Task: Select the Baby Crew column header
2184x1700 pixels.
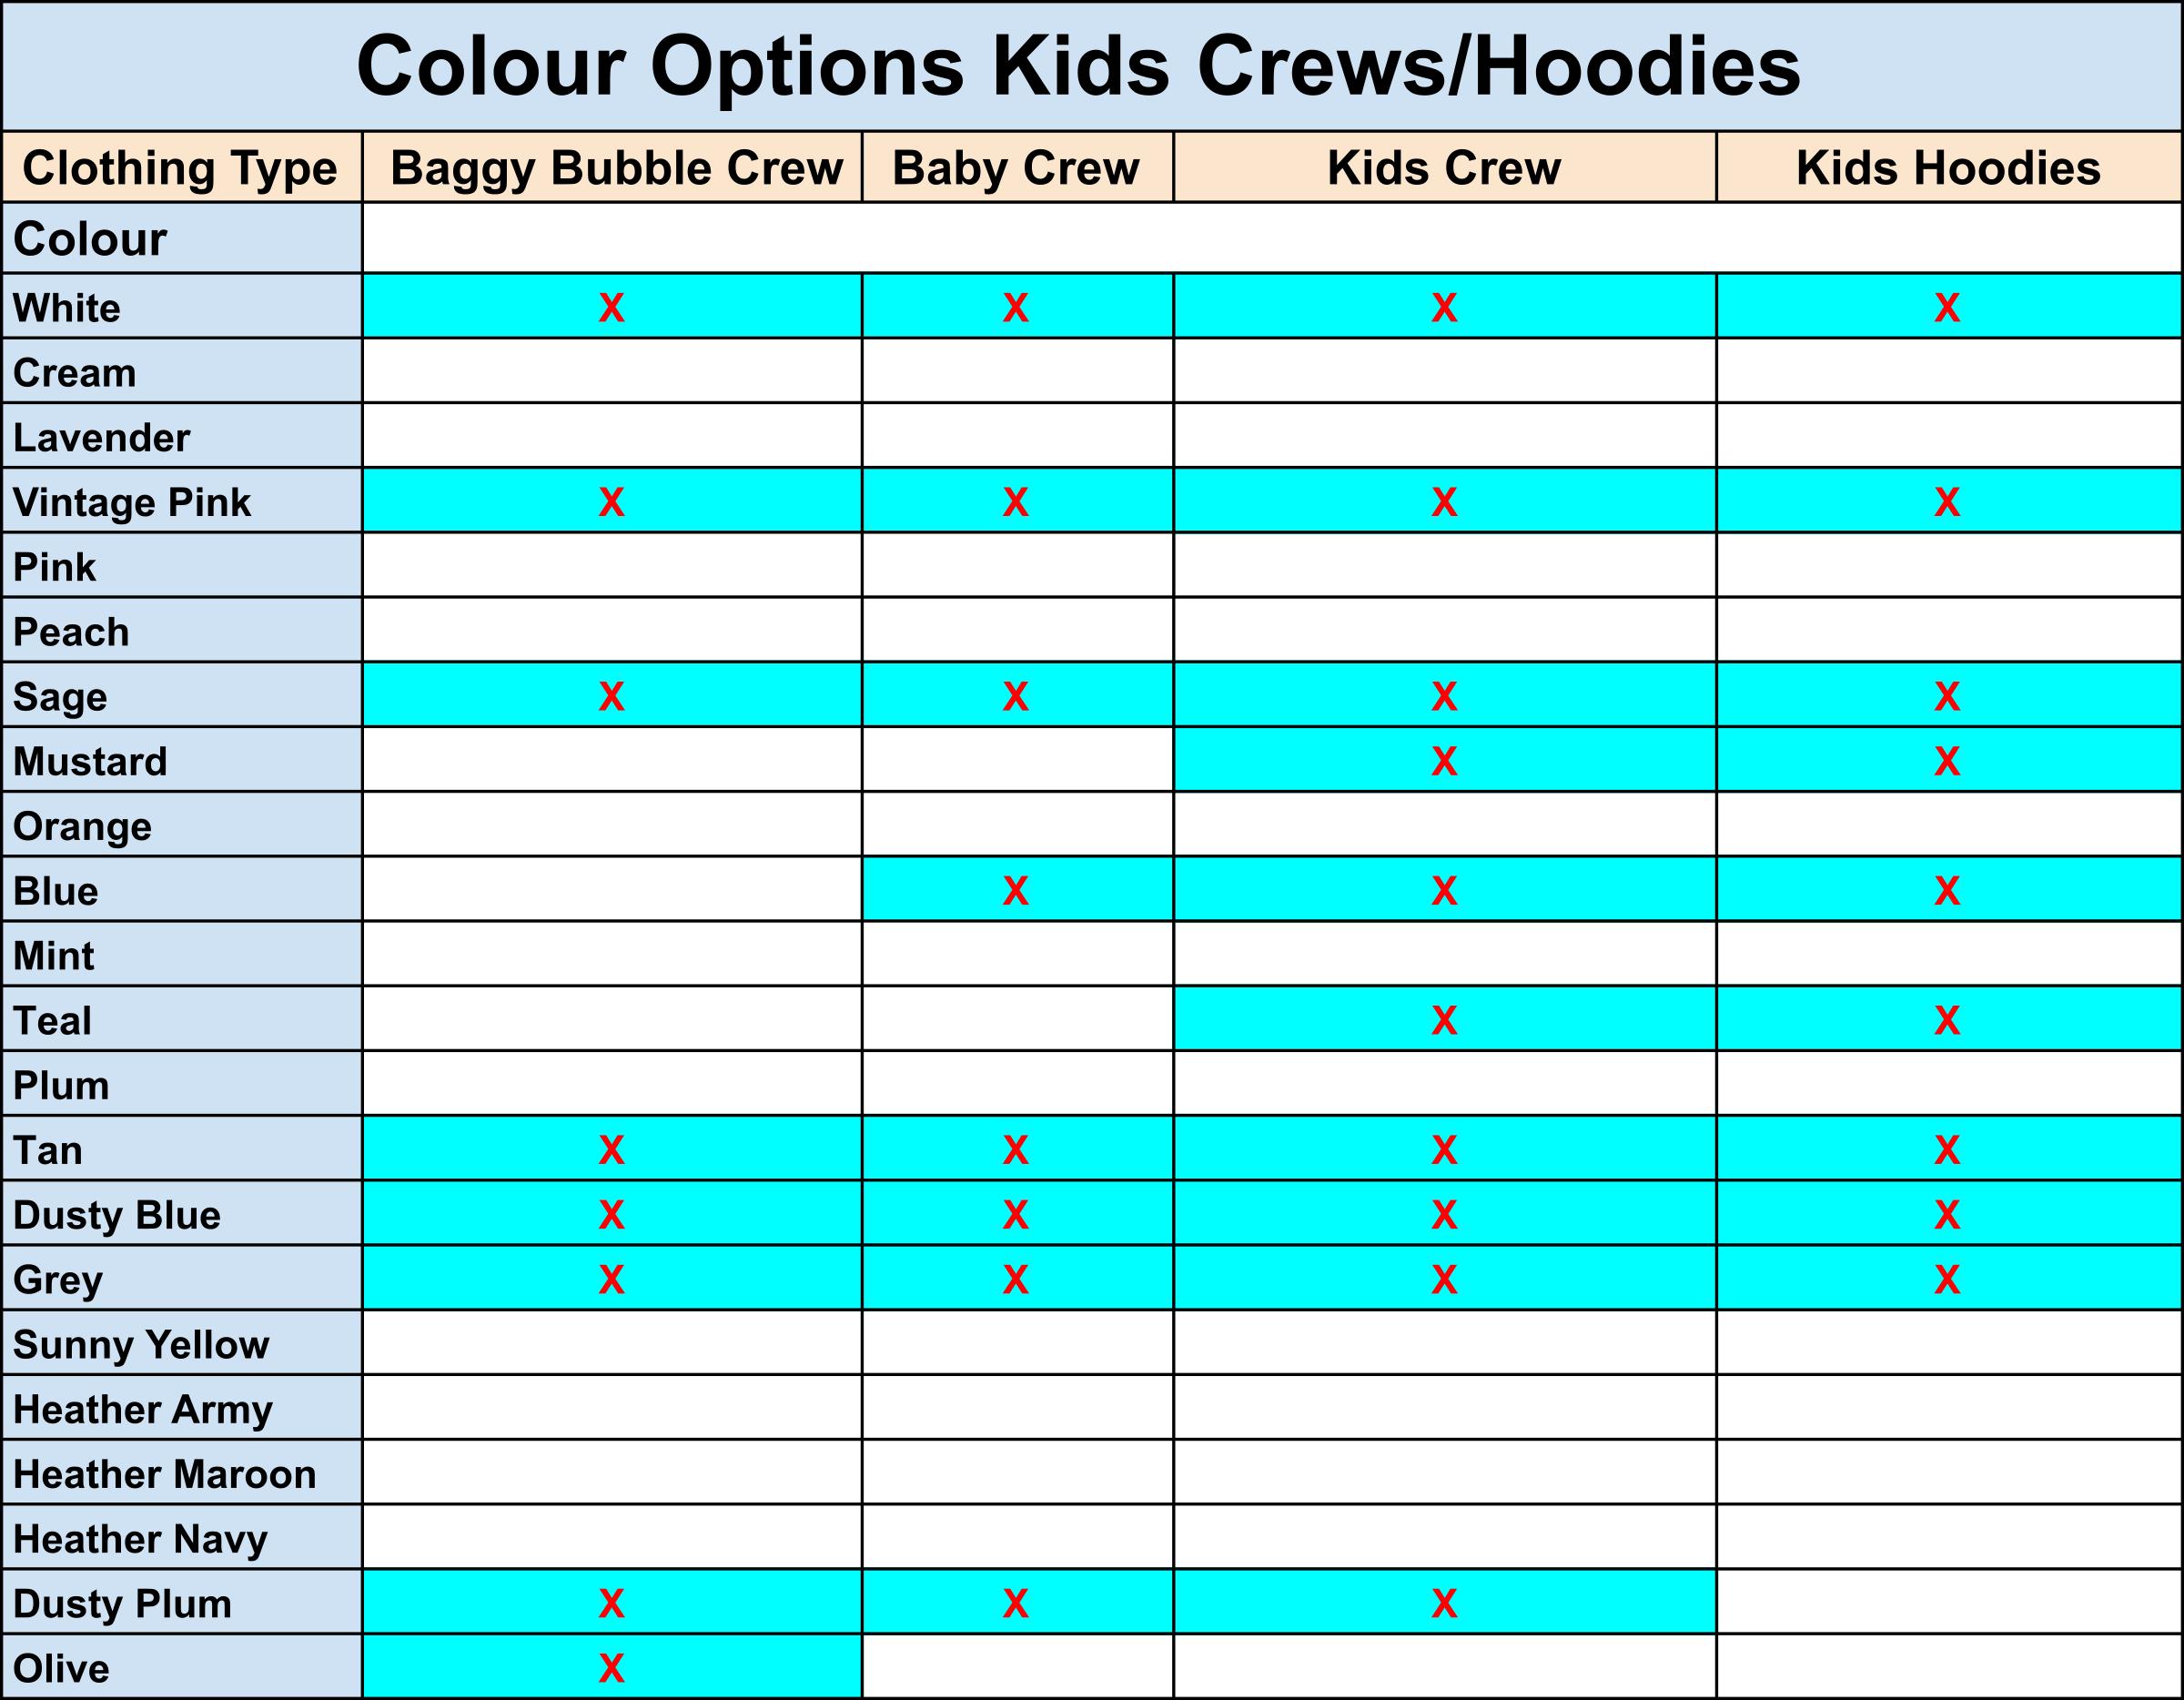Action: [1017, 167]
